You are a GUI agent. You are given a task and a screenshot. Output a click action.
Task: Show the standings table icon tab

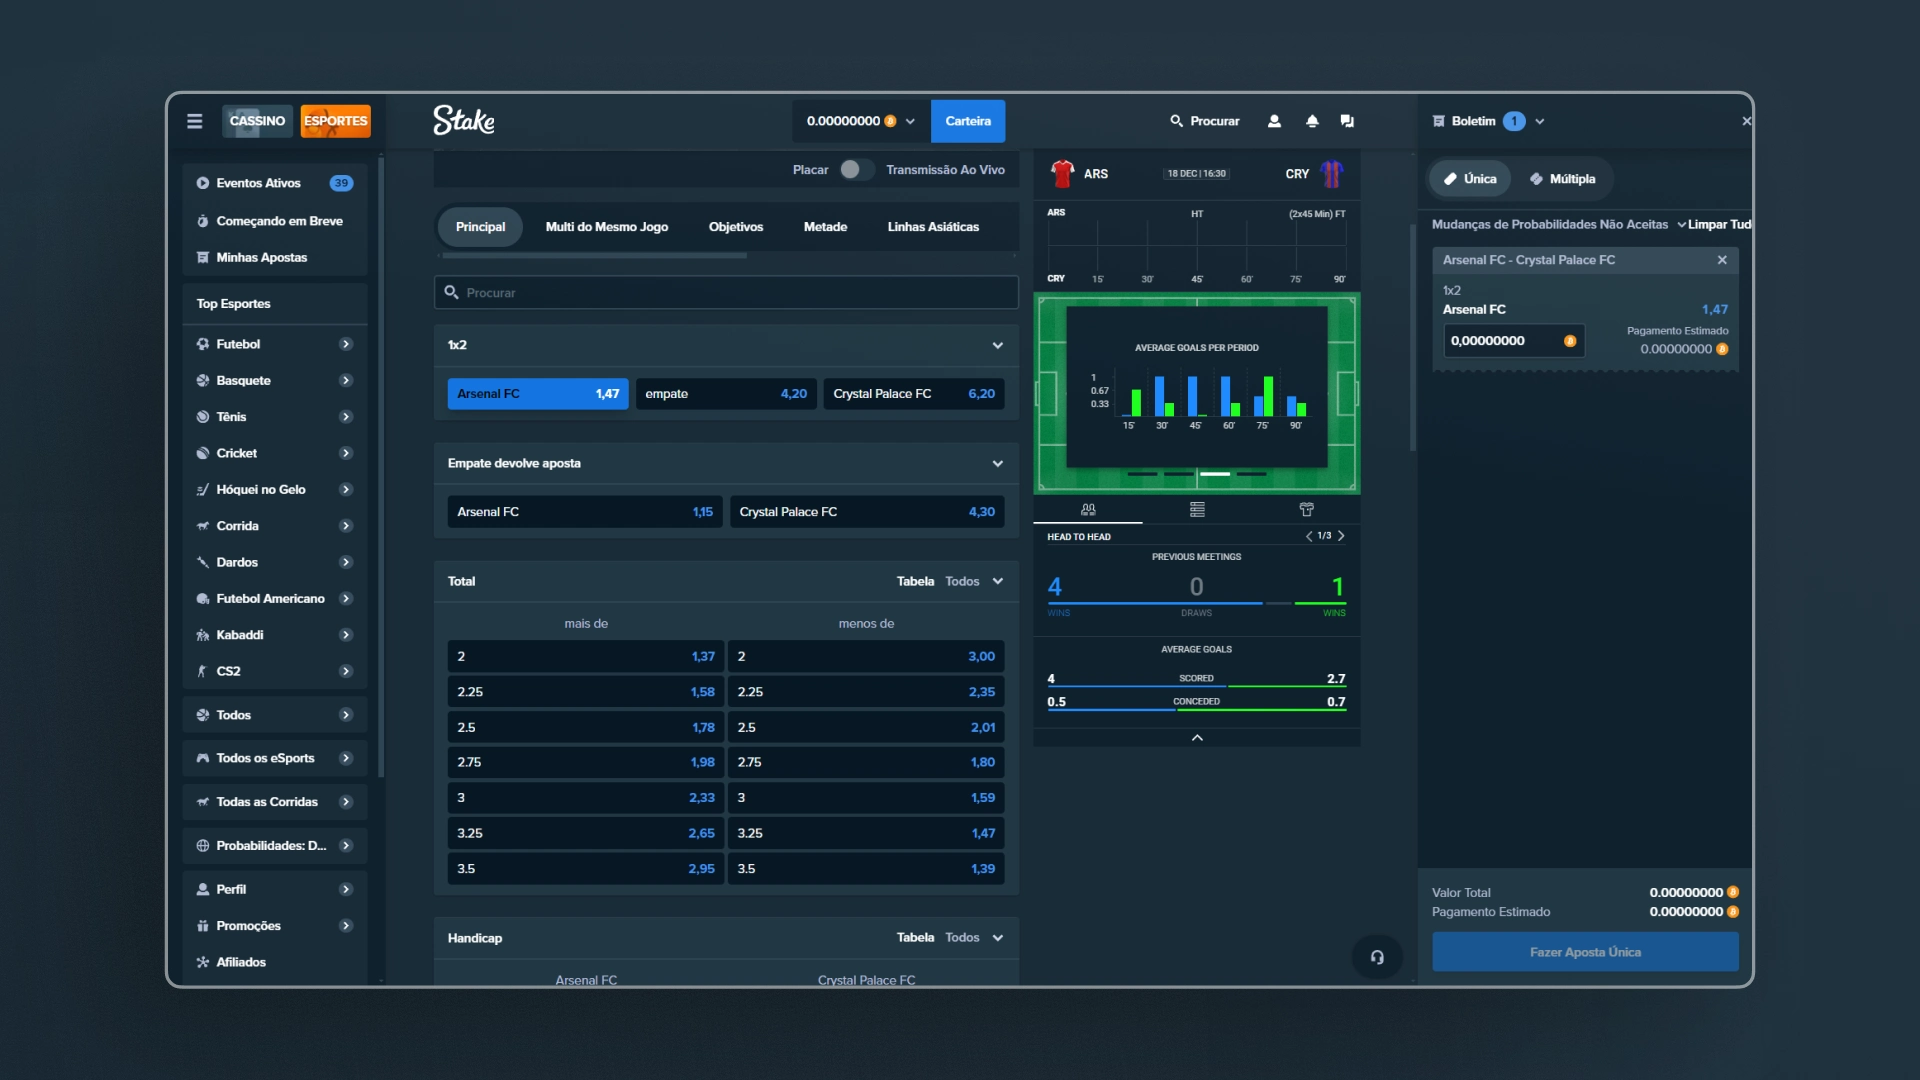[1197, 510]
